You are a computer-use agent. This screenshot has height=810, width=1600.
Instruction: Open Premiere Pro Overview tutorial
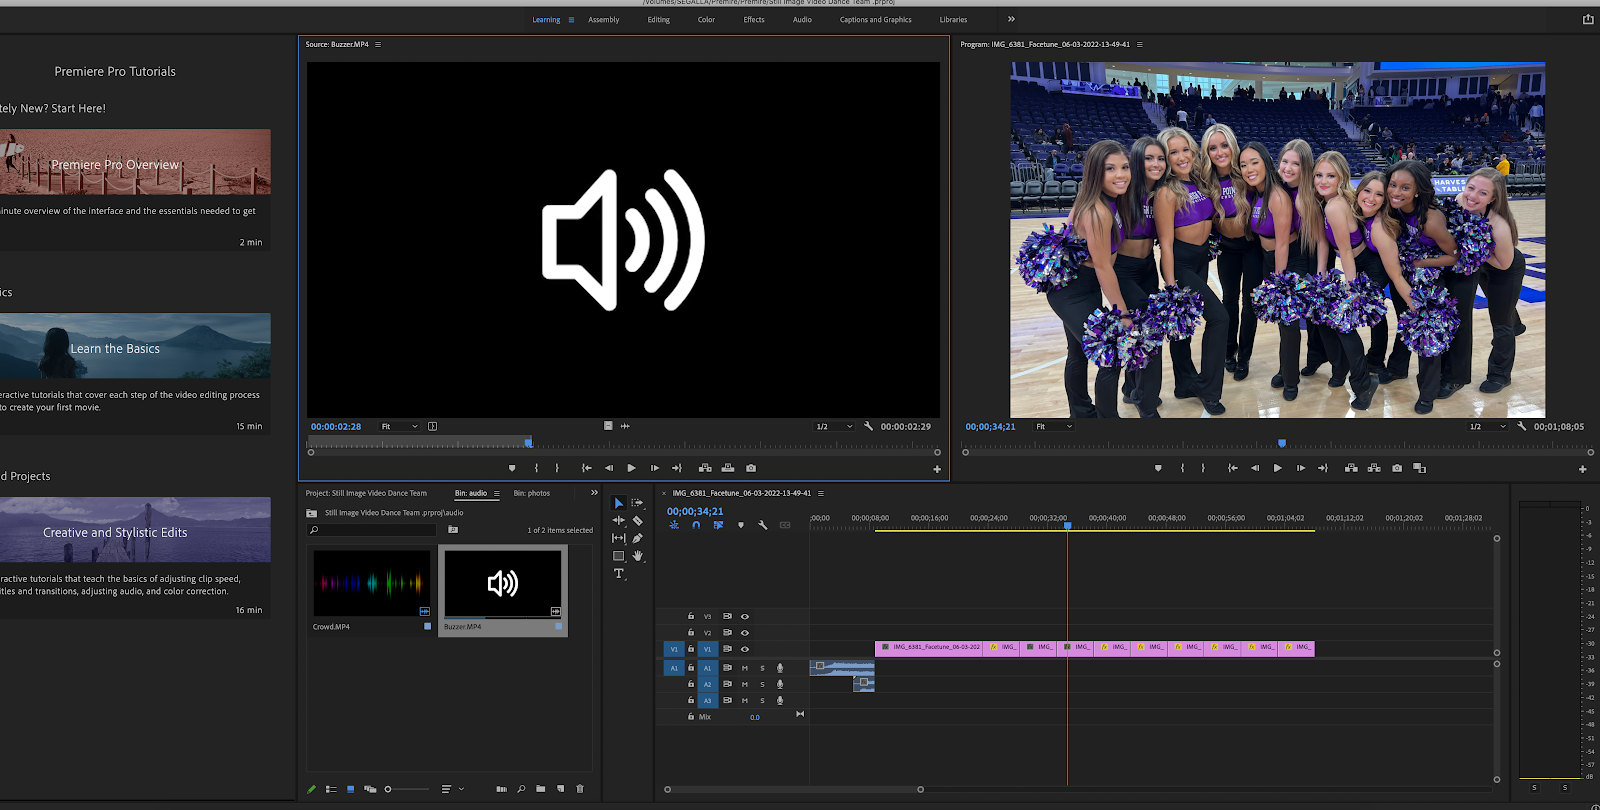[x=135, y=162]
